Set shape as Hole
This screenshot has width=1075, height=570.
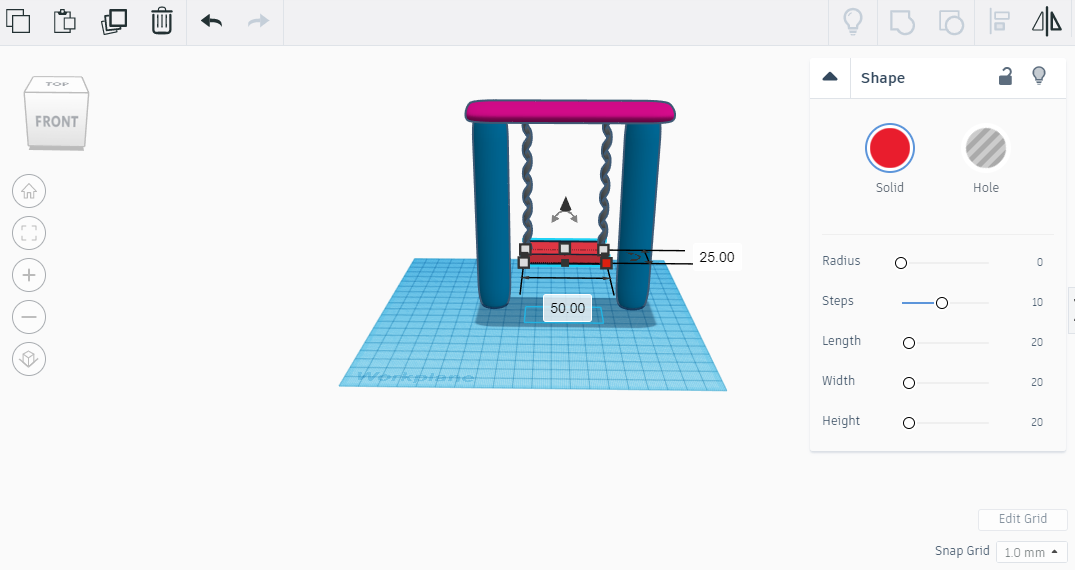coord(986,147)
